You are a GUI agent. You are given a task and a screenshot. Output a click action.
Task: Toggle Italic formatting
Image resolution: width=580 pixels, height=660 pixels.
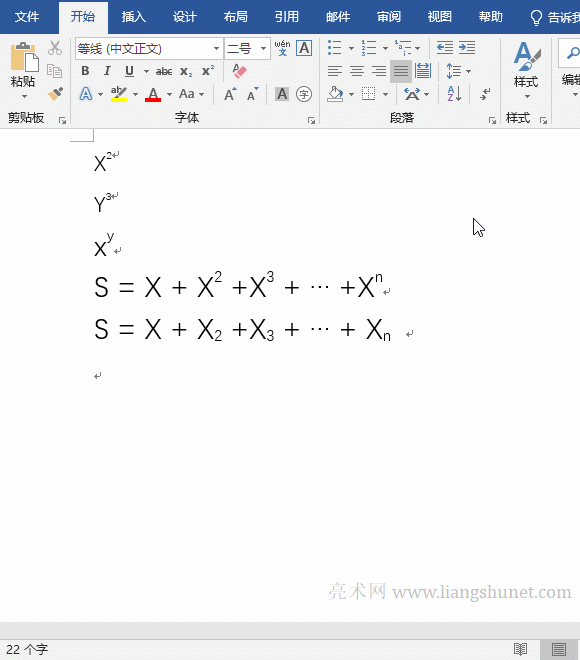107,71
